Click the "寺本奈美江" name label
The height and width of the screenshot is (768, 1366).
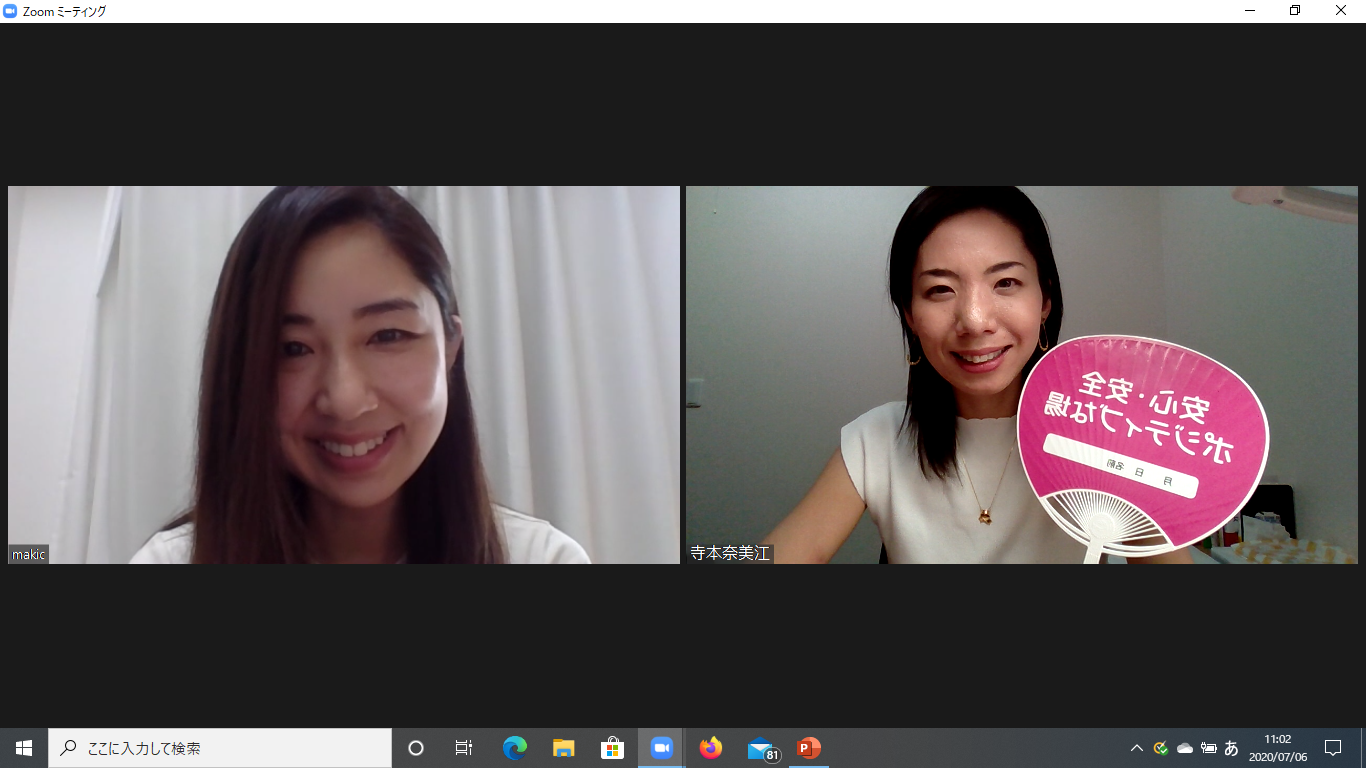pos(730,553)
